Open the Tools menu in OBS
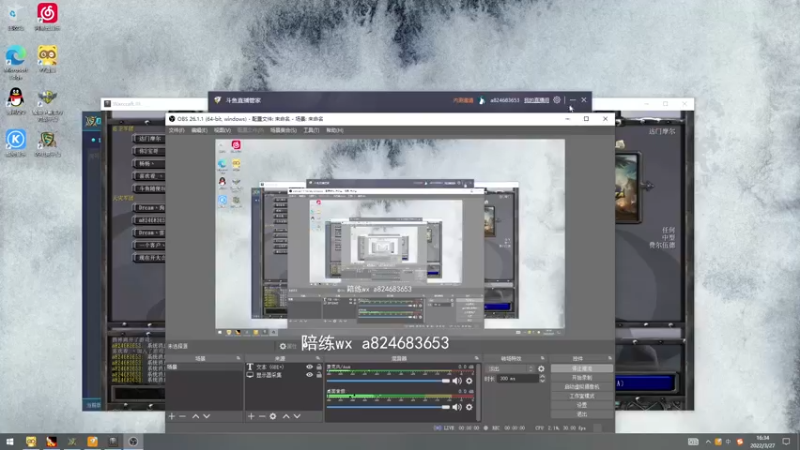800x450 pixels. (311, 131)
